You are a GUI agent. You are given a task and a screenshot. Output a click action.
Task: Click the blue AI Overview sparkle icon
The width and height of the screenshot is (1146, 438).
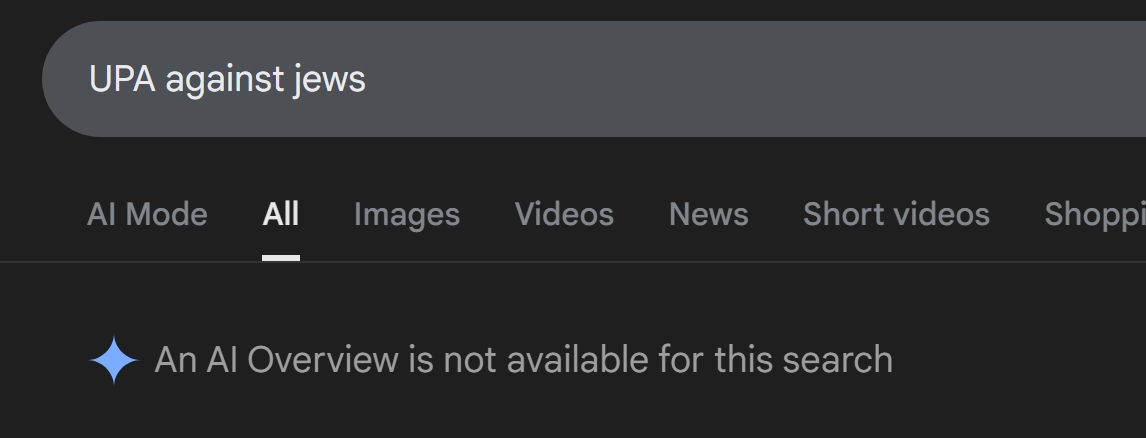point(114,360)
